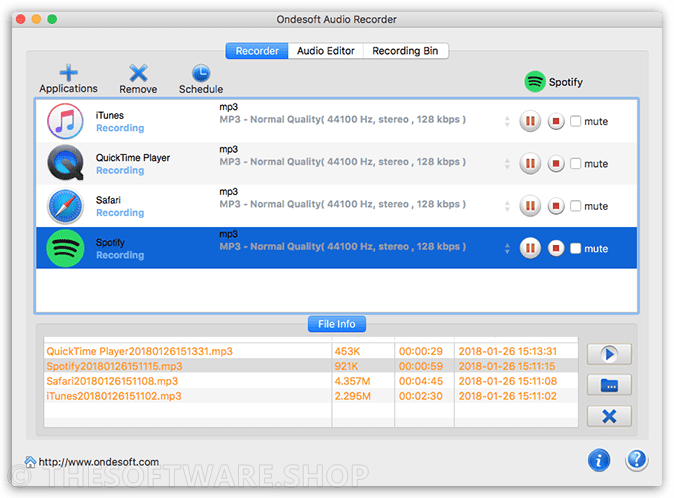Screen dimensions: 674x498
Task: Enable mute for QuickTime Player
Action: 575,164
